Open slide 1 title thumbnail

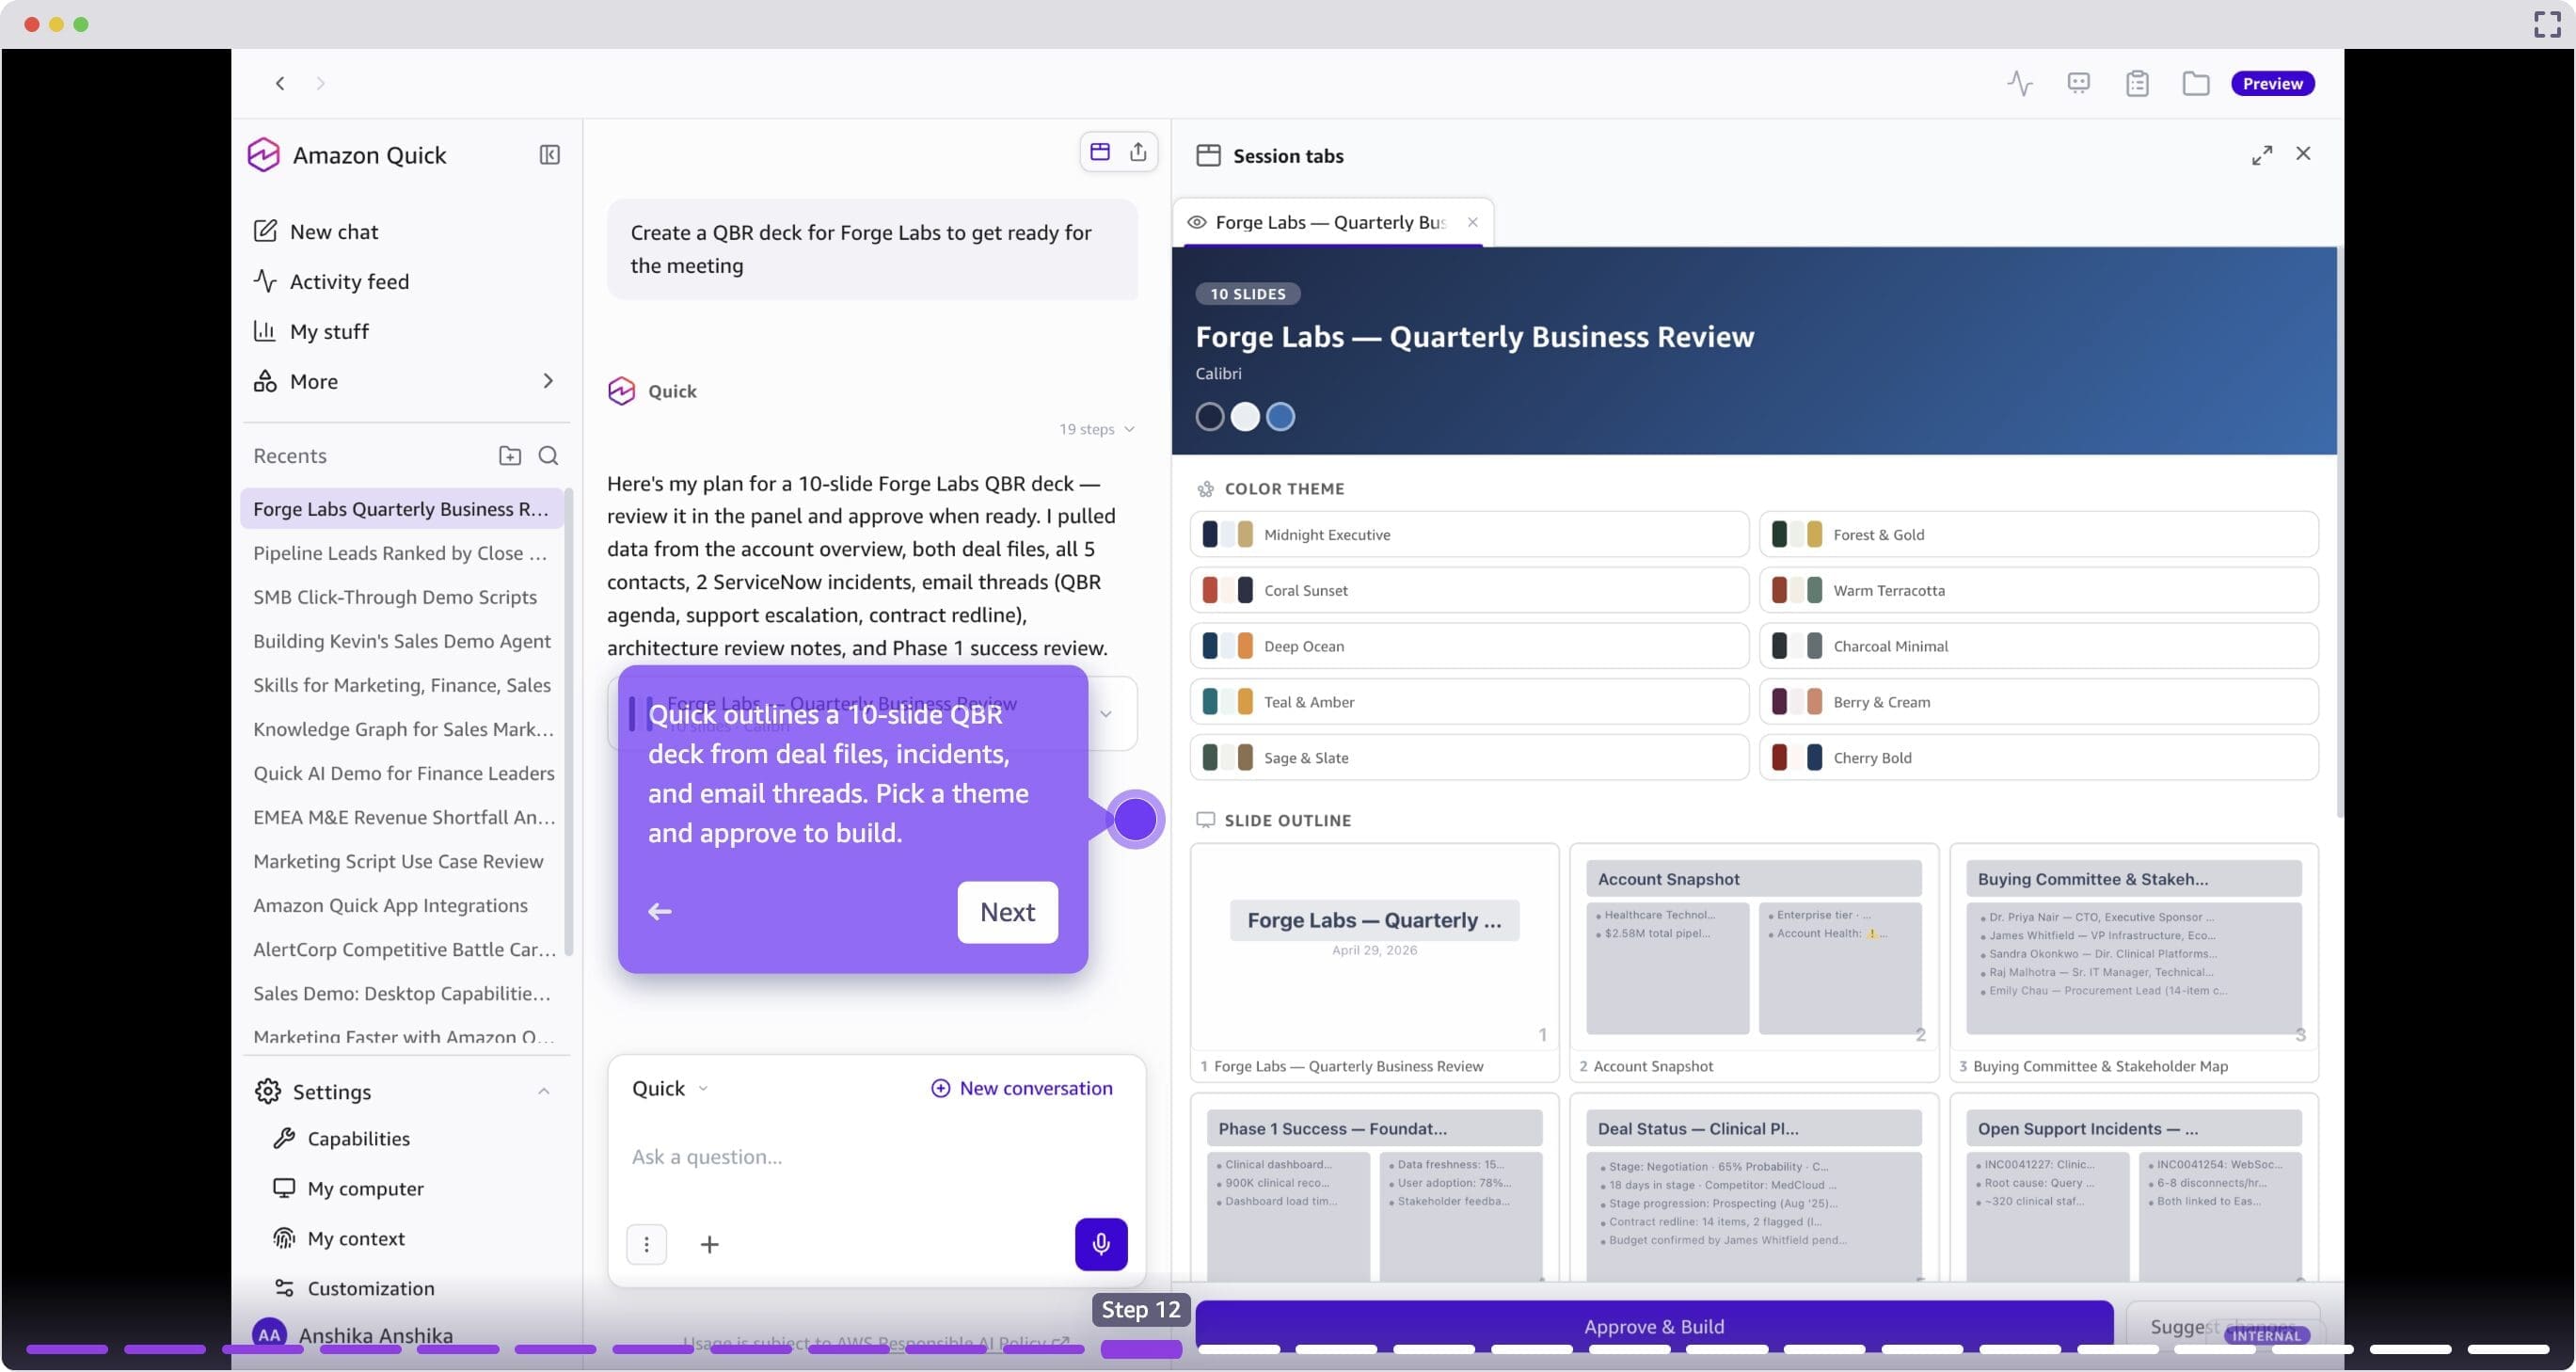1373,961
